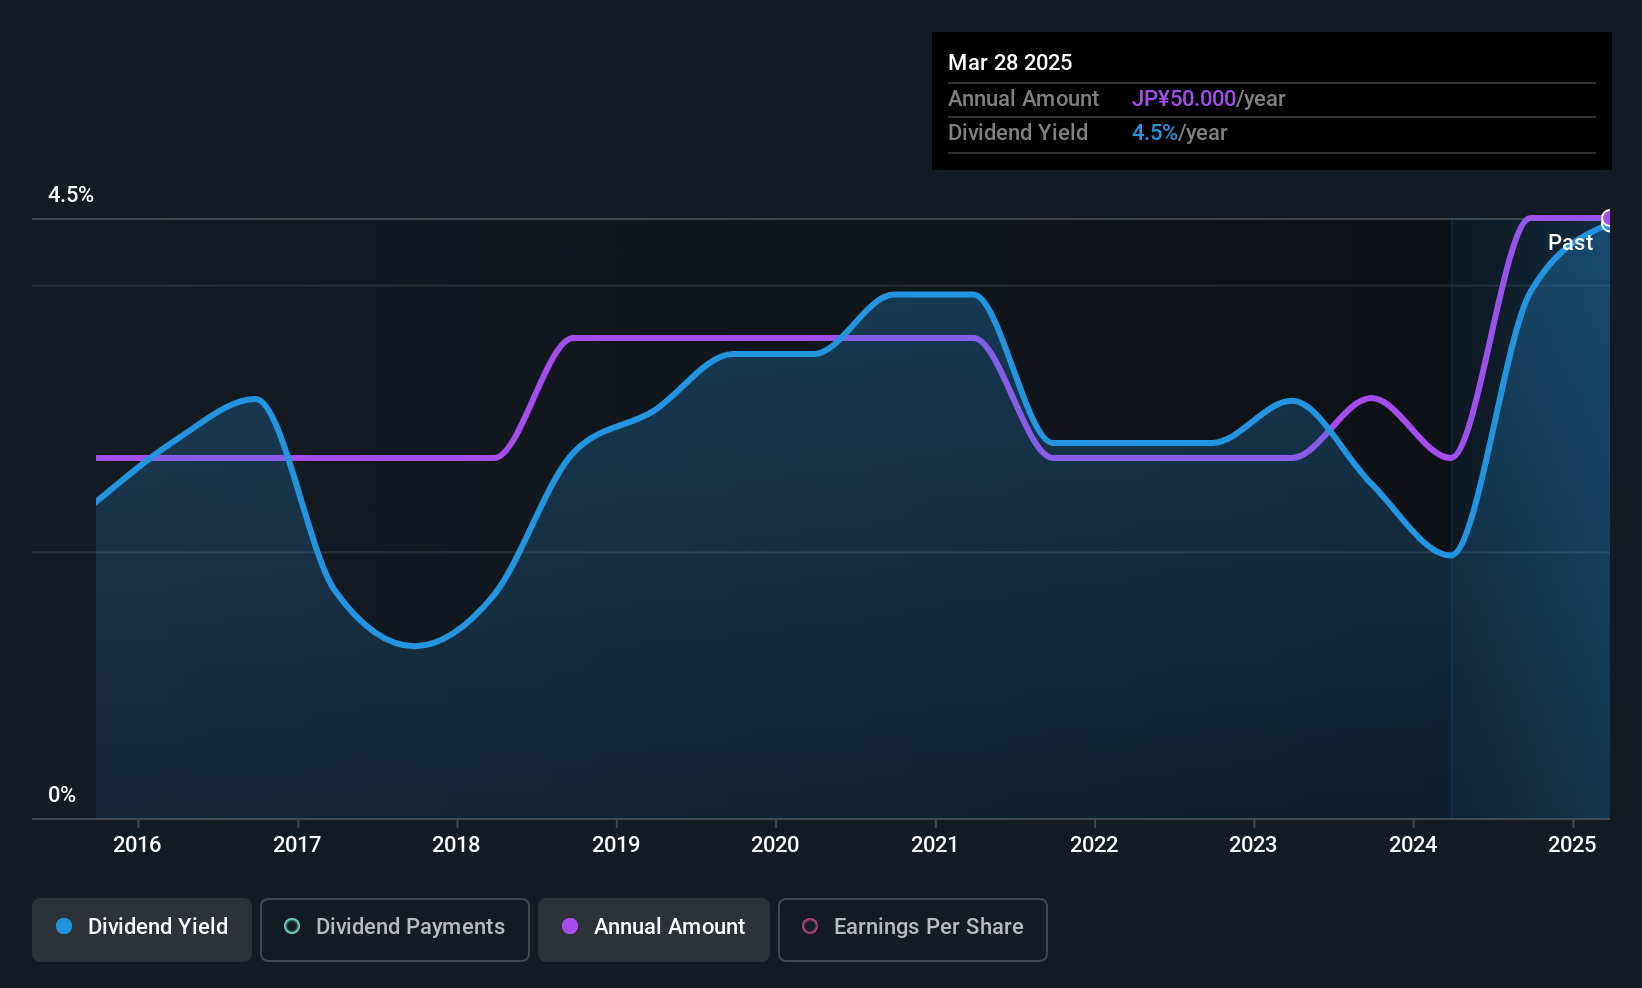Click the 4.5%/year dividend yield value
1642x988 pixels.
[x=1179, y=132]
